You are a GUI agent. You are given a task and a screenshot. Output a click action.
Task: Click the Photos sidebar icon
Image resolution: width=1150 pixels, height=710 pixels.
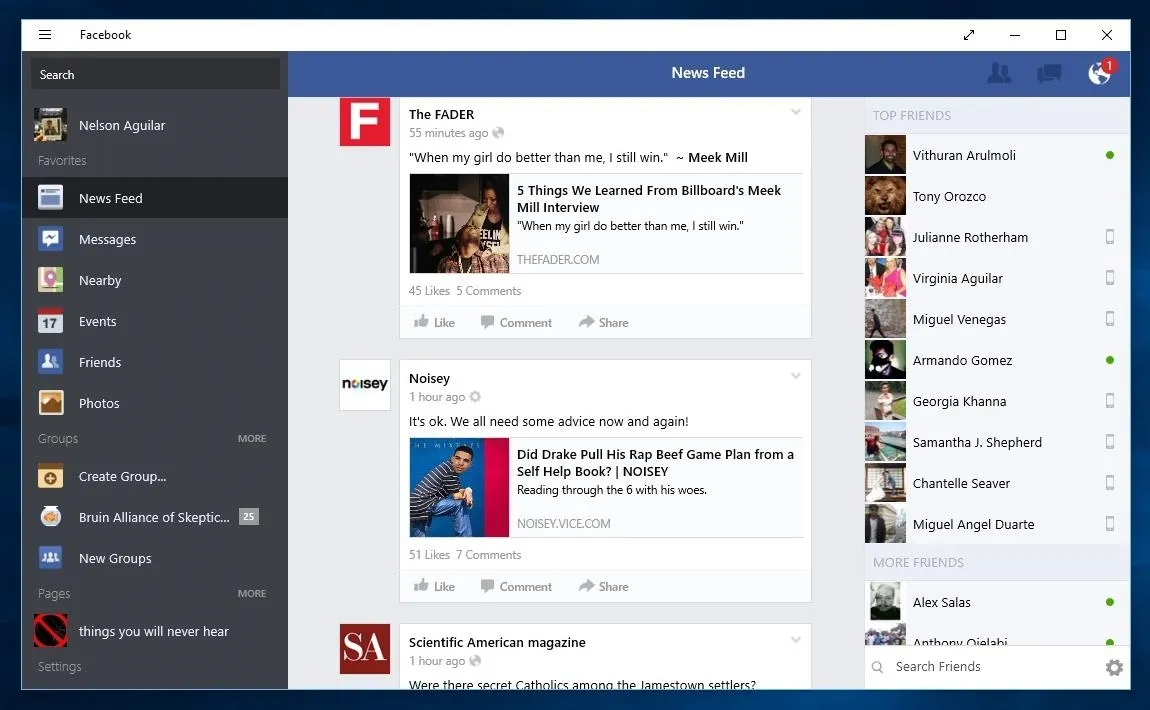[x=51, y=403]
